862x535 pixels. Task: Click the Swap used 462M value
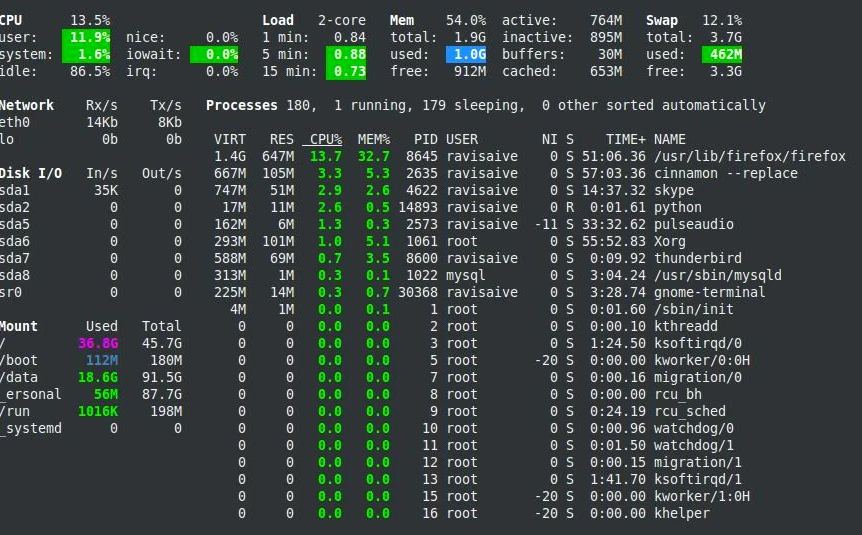[x=722, y=54]
